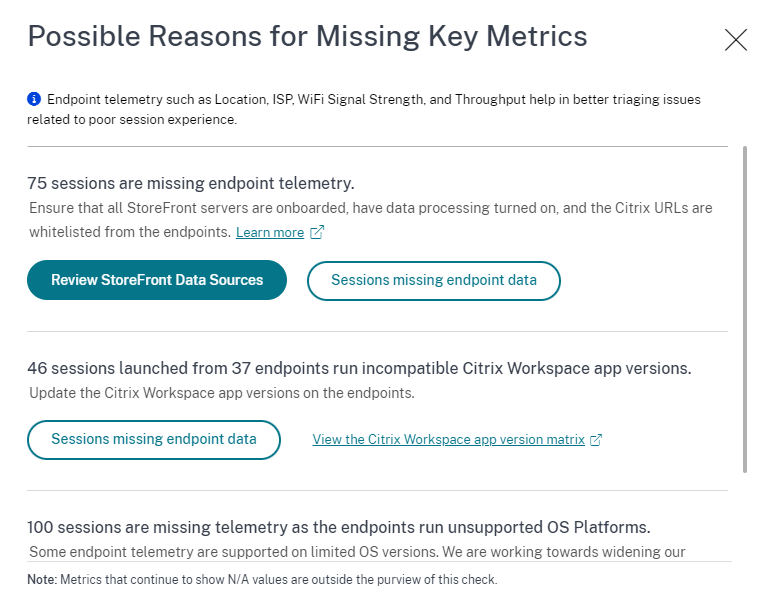The height and width of the screenshot is (604, 768).
Task: Select the 75 sessions missing endpoint telemetry heading
Action: coord(191,184)
